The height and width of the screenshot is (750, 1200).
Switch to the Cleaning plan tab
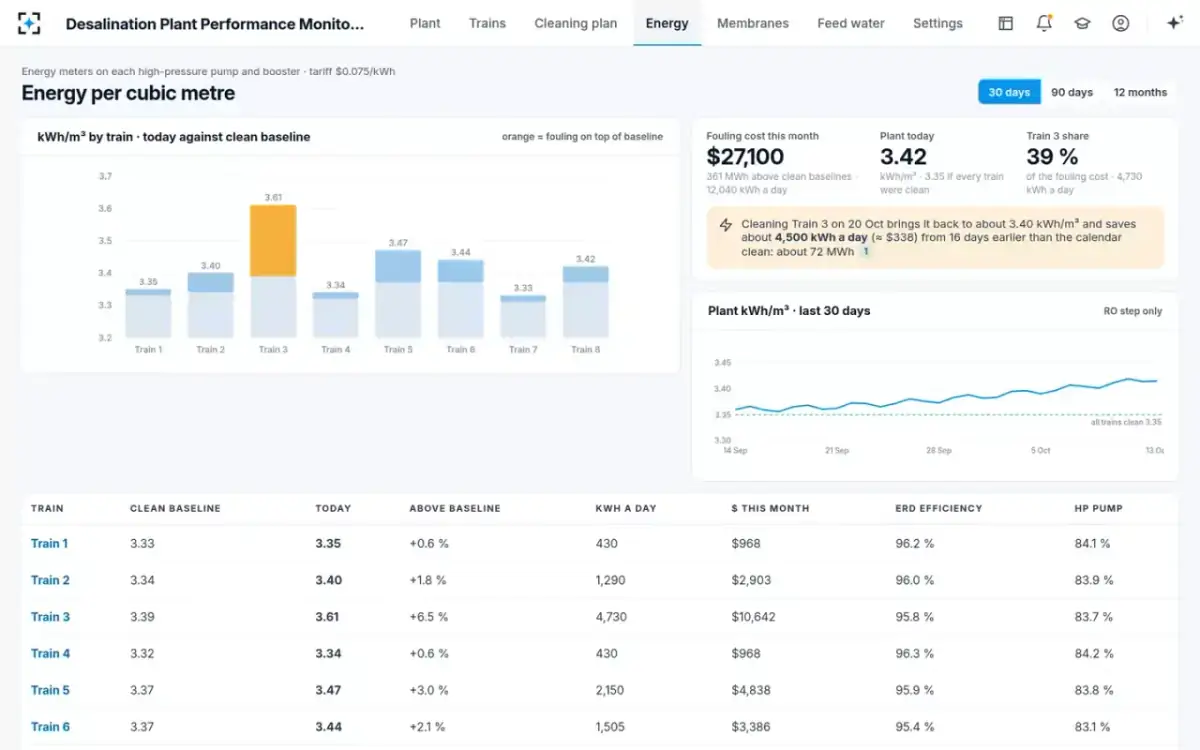tap(576, 23)
